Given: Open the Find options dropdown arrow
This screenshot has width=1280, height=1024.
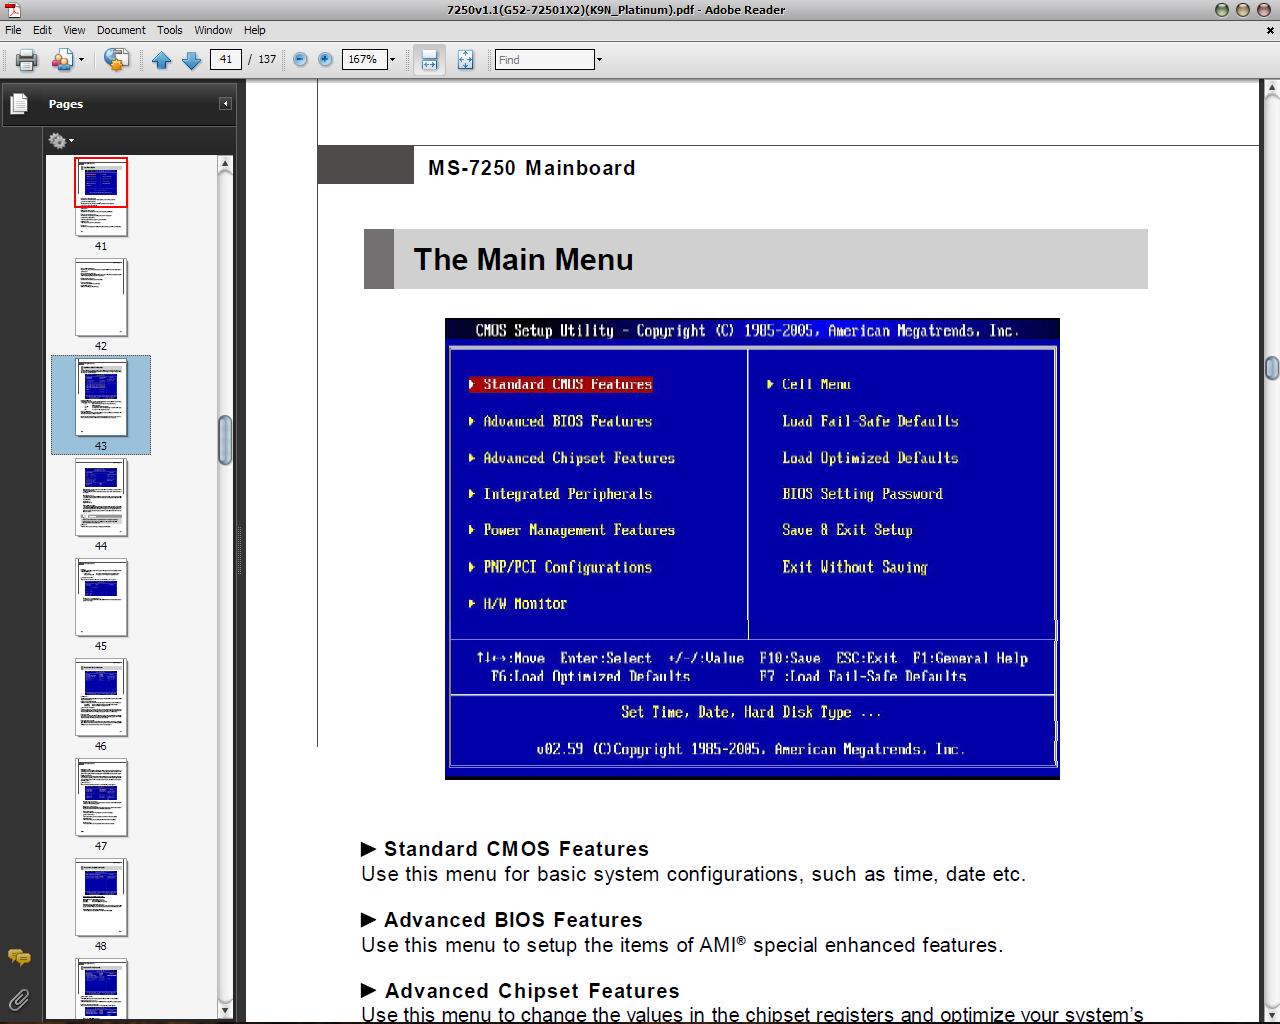Looking at the screenshot, I should [x=599, y=60].
